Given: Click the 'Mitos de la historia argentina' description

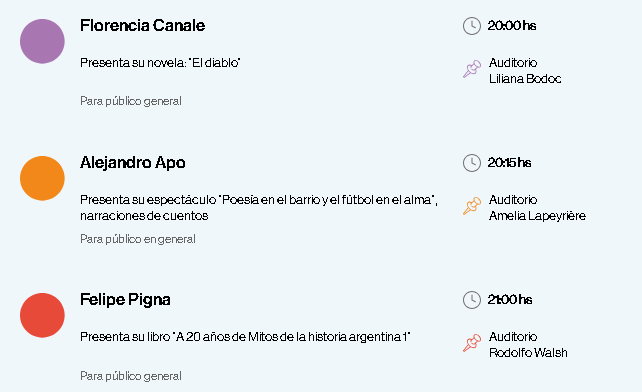Looking at the screenshot, I should point(245,337).
